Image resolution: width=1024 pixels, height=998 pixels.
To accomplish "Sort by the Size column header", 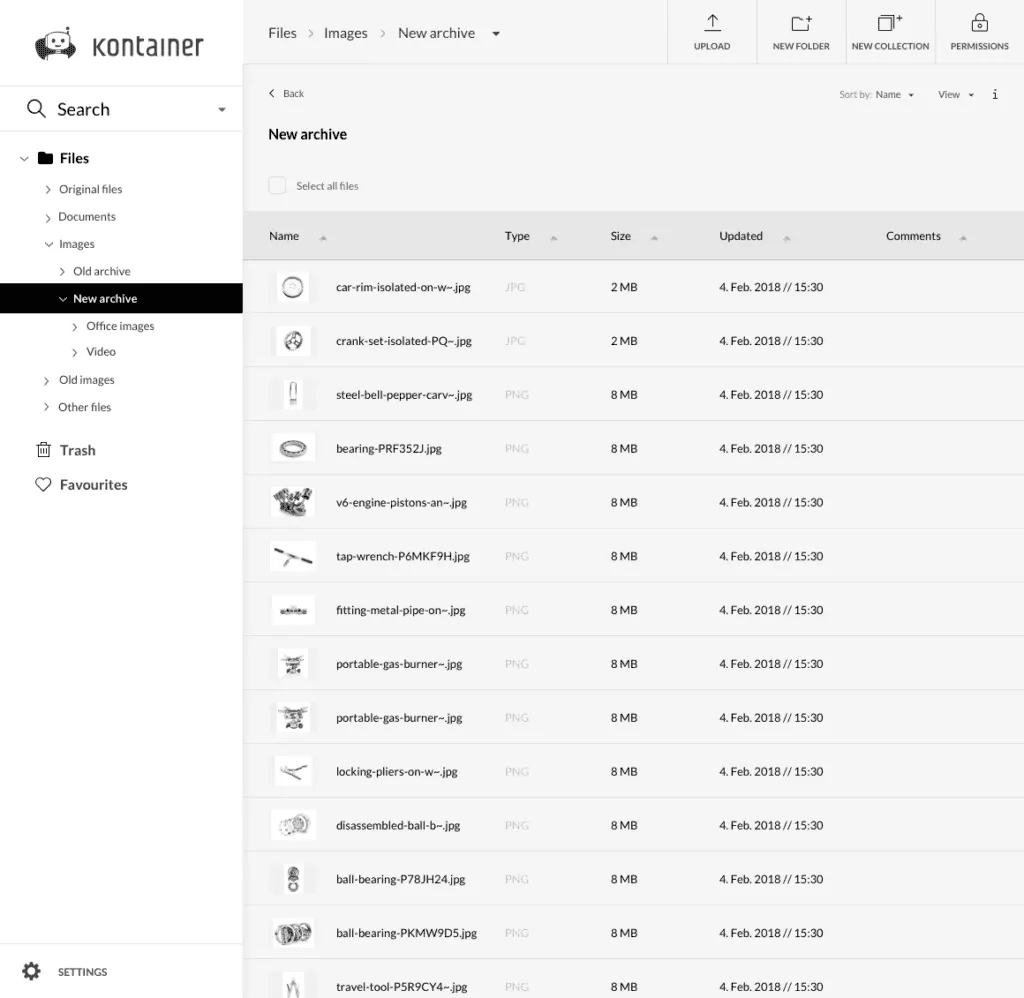I will (x=633, y=236).
